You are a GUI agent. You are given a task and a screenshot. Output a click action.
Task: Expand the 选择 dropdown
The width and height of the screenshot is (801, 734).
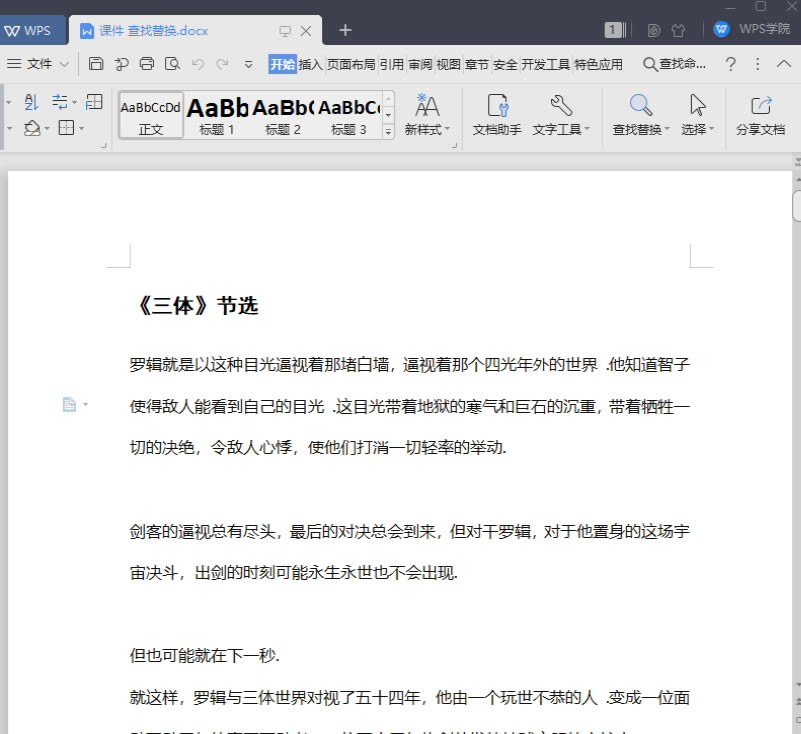[712, 130]
